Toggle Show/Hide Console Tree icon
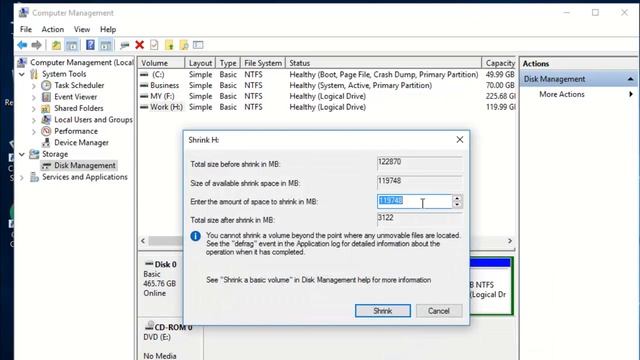This screenshot has width=640, height=360. click(72, 45)
